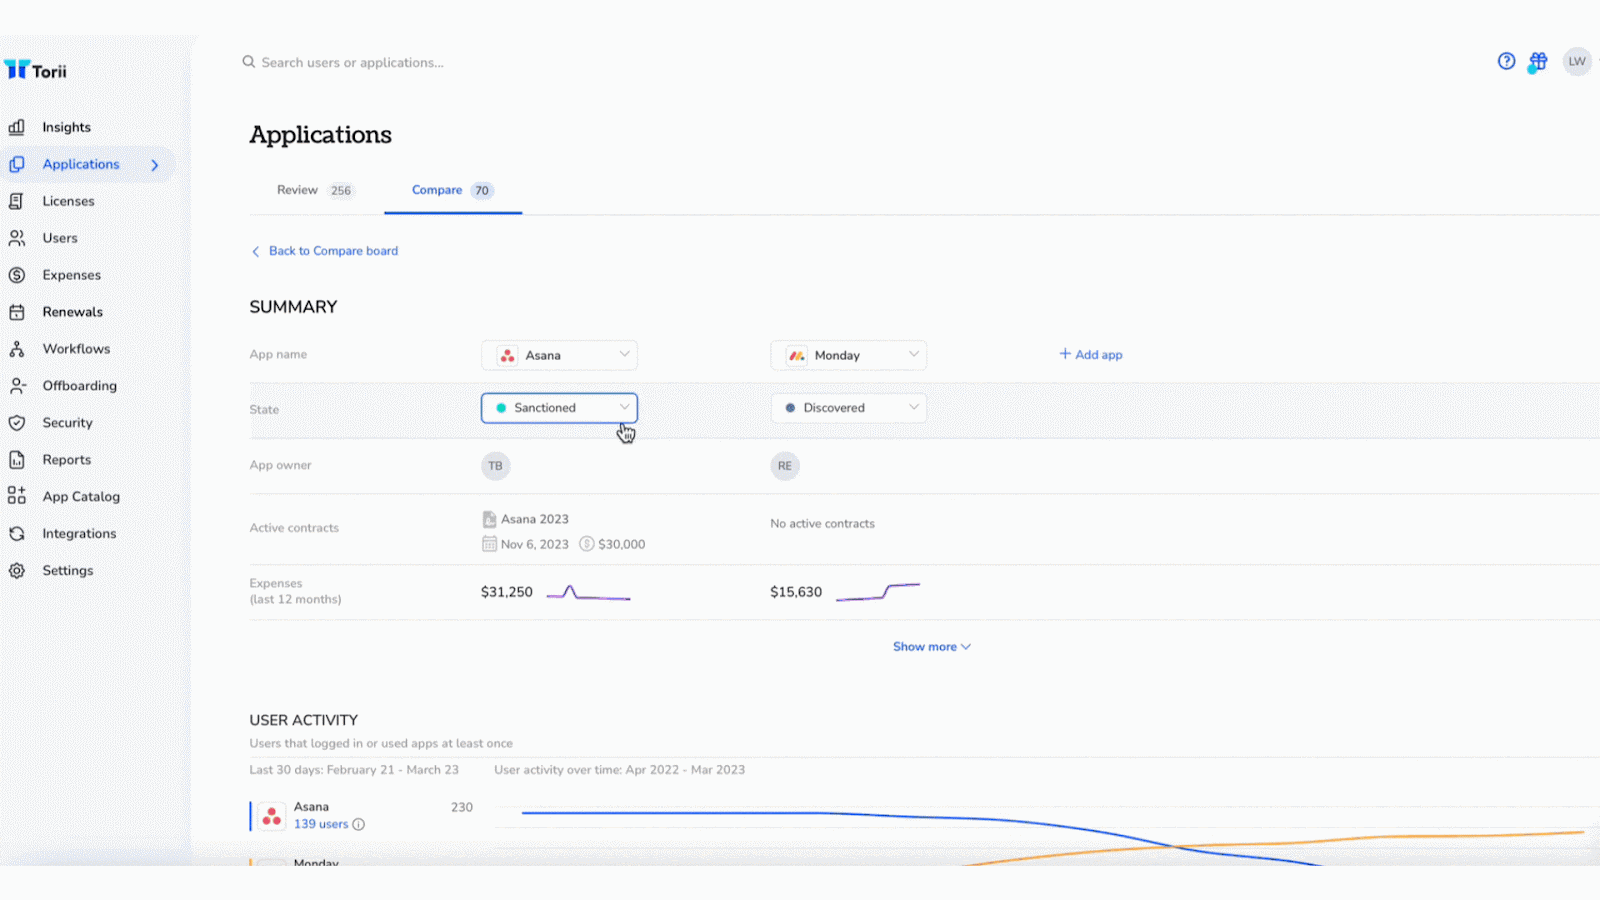This screenshot has width=1600, height=900.
Task: Open the gift what's new icon
Action: (x=1538, y=62)
